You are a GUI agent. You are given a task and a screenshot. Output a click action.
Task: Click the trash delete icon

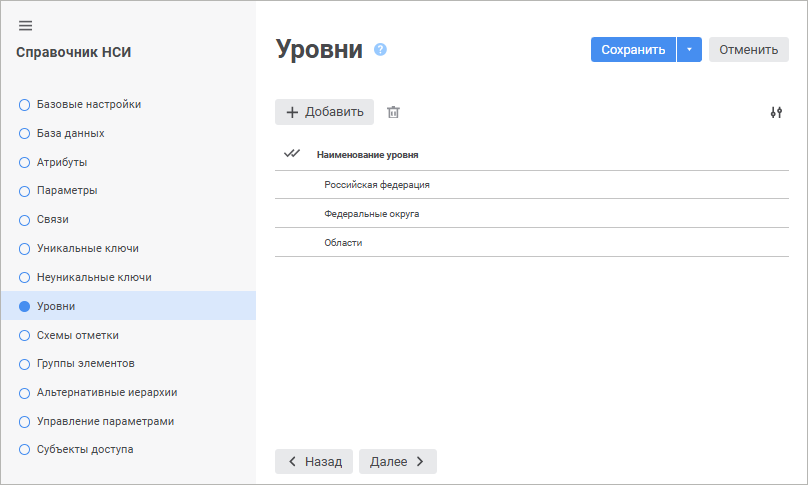point(393,112)
